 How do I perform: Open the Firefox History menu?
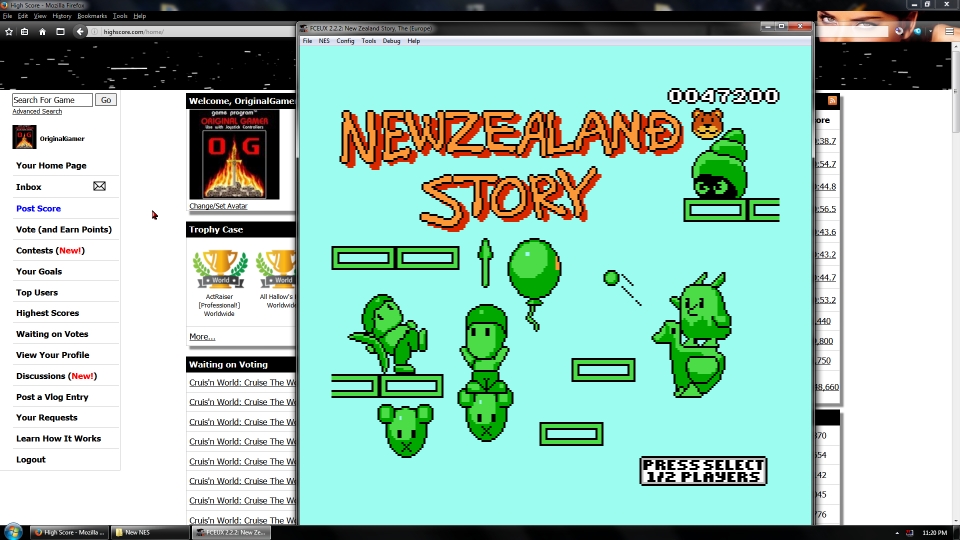click(x=62, y=16)
